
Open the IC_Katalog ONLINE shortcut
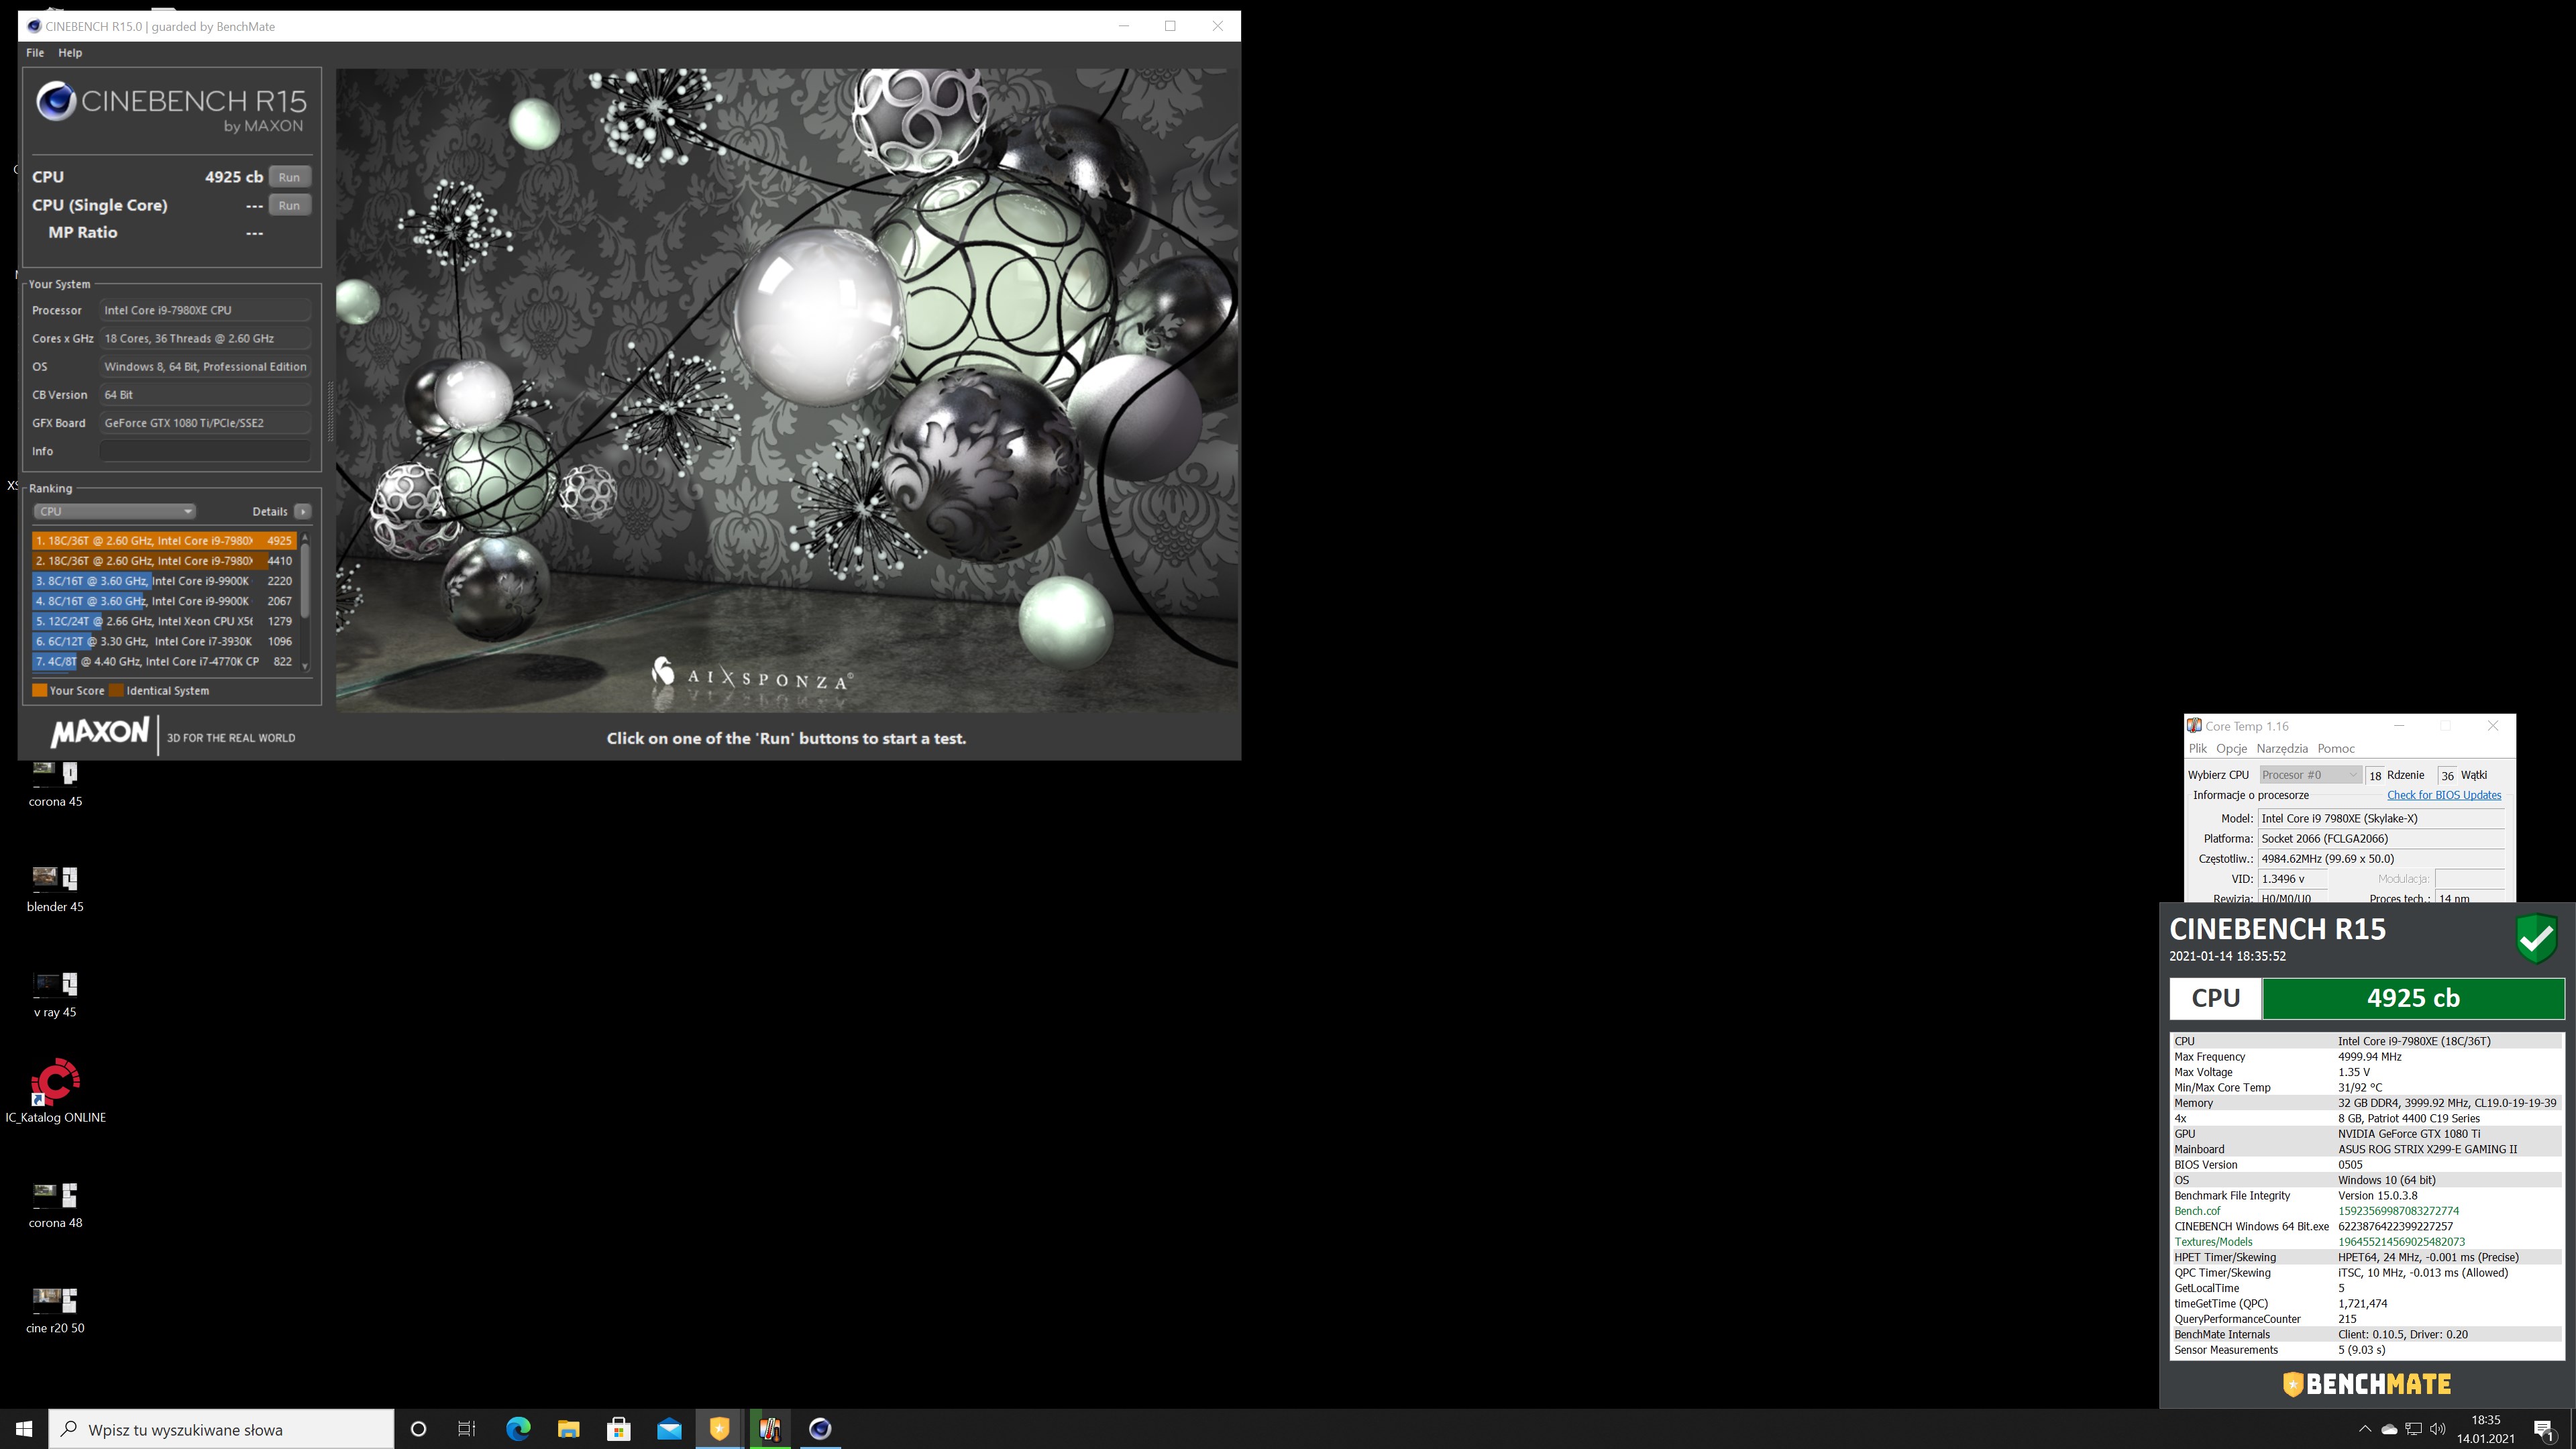[55, 1090]
